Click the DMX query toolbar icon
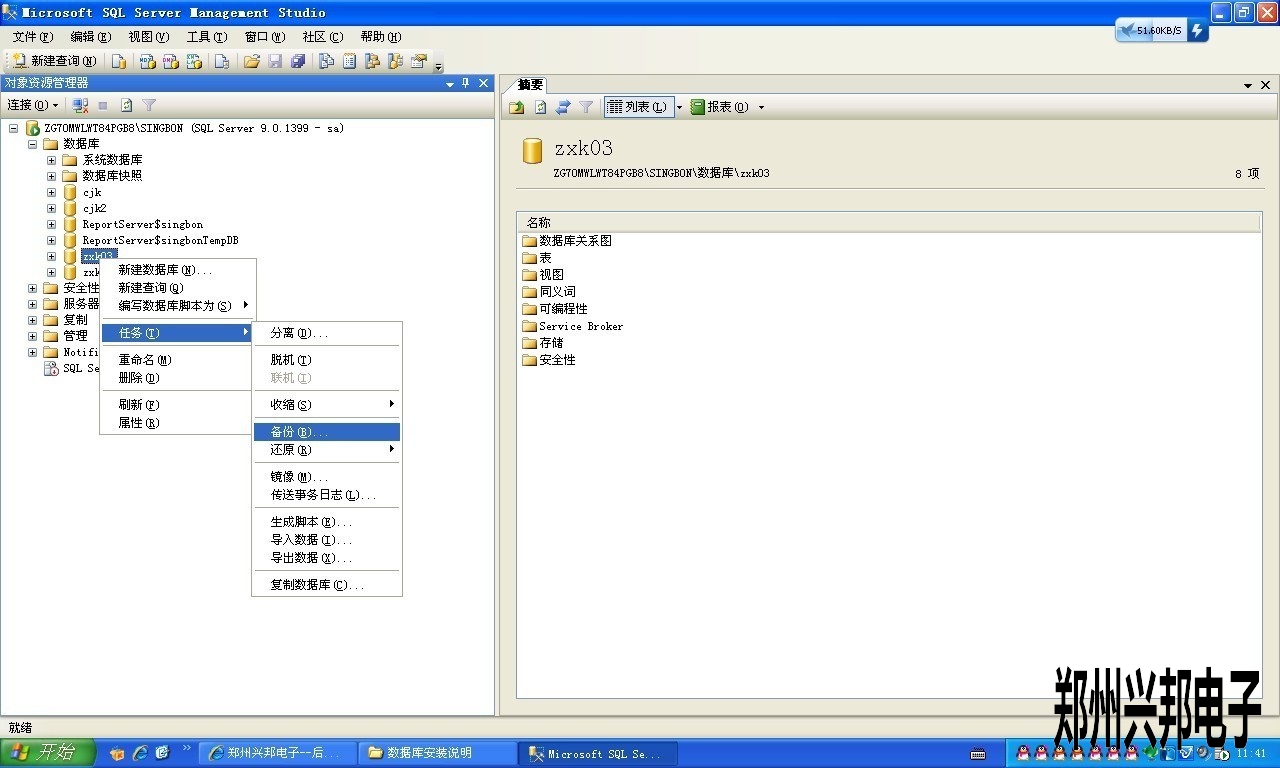The image size is (1280, 768). 171,61
